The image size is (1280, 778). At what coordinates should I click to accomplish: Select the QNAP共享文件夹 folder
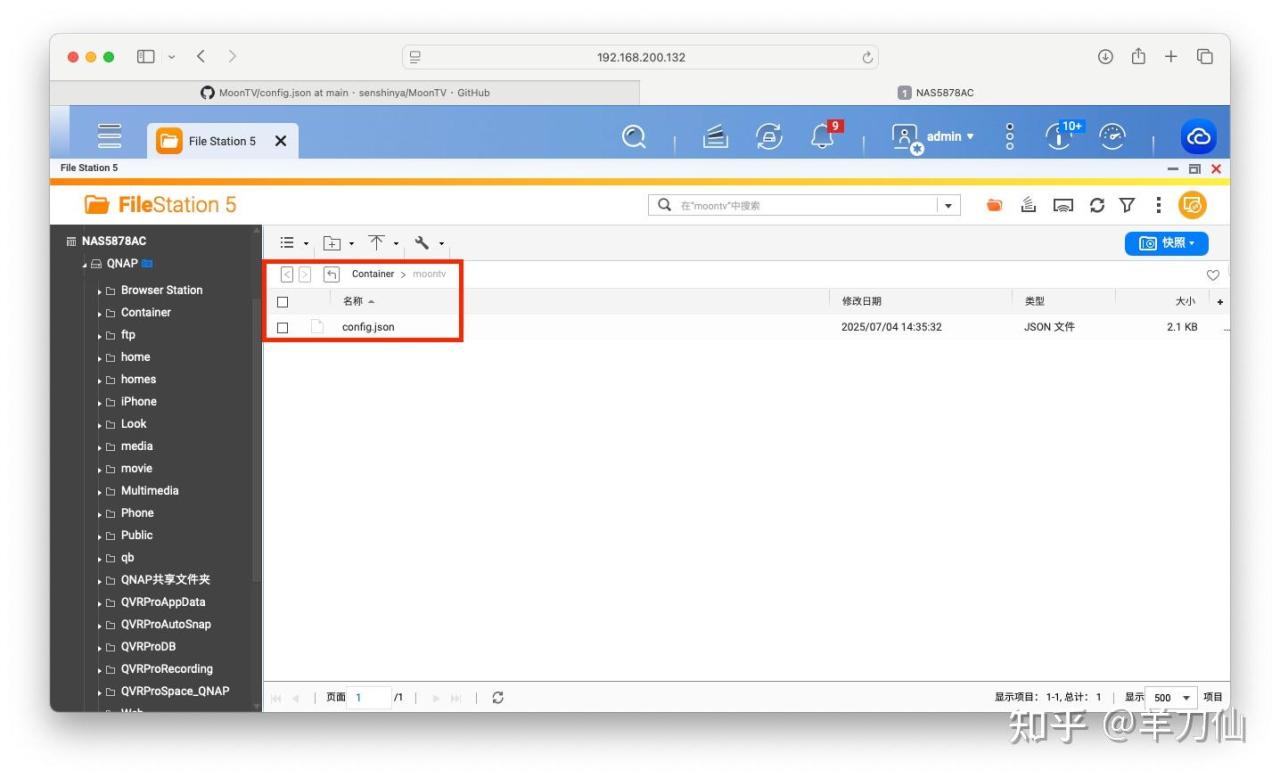[x=165, y=580]
